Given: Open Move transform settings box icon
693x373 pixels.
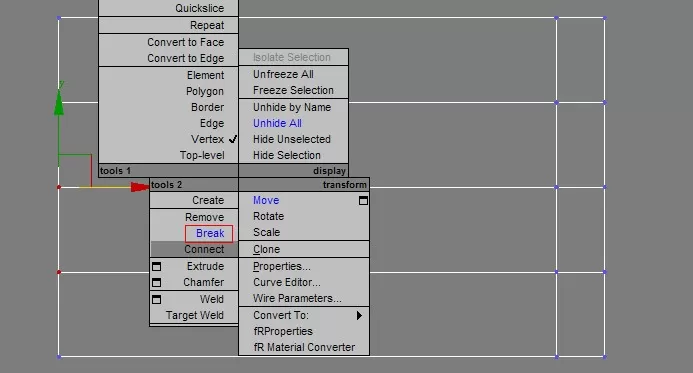Looking at the screenshot, I should pyautogui.click(x=363, y=201).
